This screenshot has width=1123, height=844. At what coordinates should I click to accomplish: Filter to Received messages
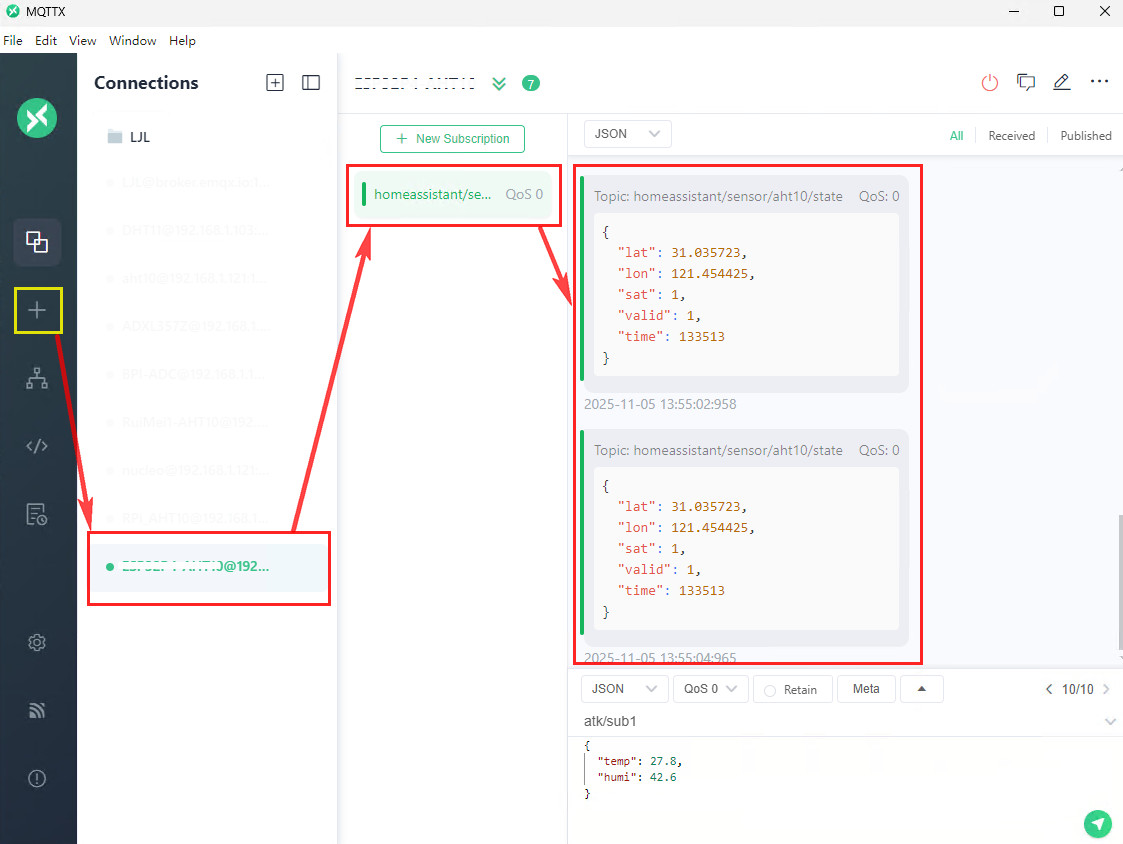(x=1011, y=135)
